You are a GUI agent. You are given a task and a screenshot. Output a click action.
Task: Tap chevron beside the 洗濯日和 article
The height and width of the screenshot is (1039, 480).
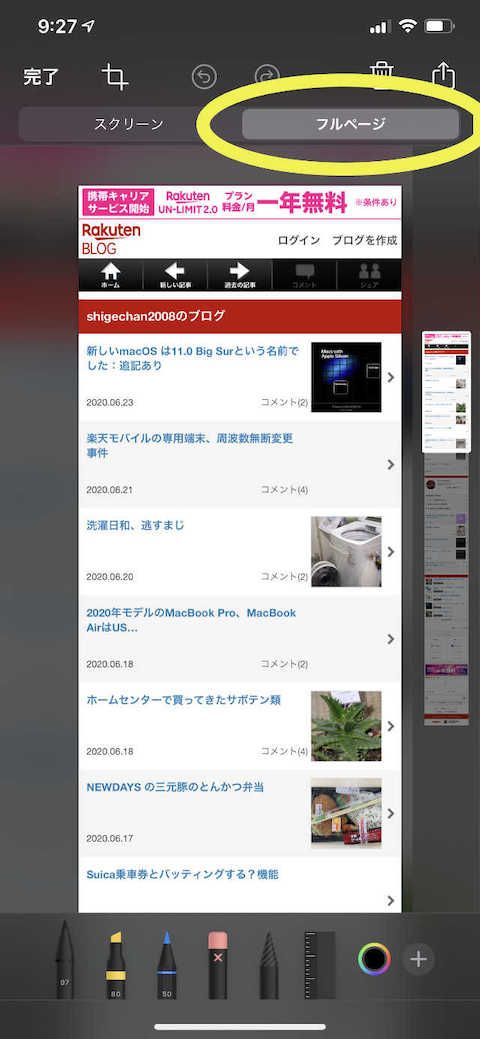tap(390, 551)
